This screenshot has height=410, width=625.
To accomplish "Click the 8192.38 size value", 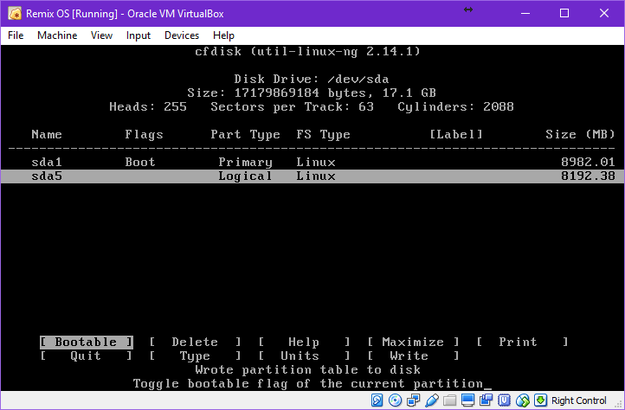I will [x=588, y=176].
